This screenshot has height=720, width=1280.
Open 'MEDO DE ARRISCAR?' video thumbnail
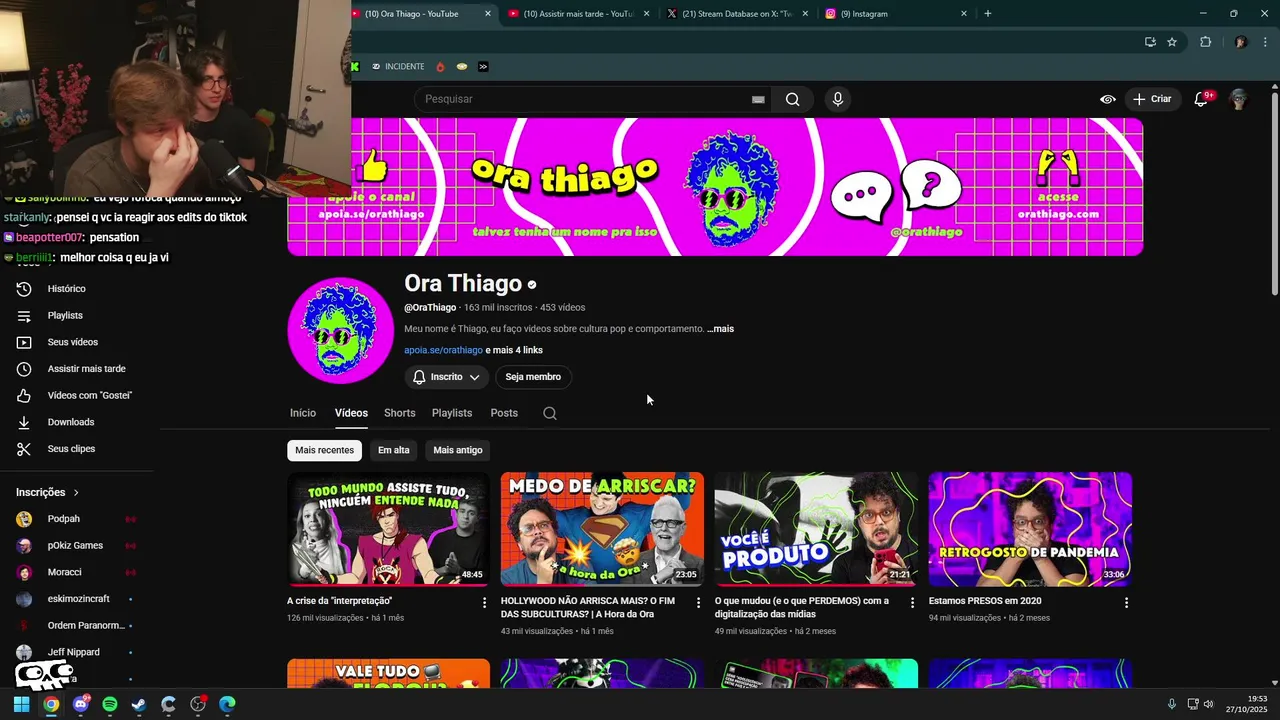tap(602, 529)
